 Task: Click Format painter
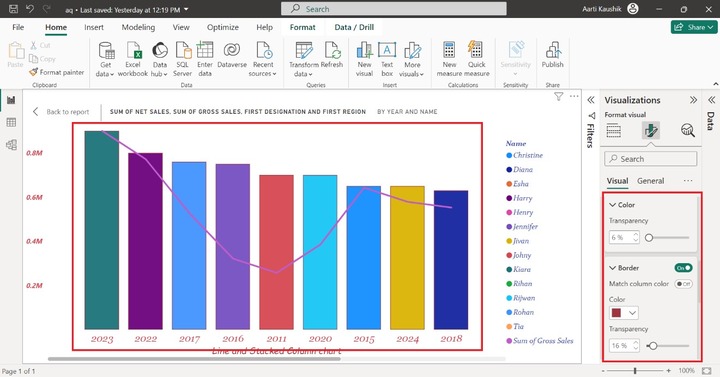[x=56, y=72]
